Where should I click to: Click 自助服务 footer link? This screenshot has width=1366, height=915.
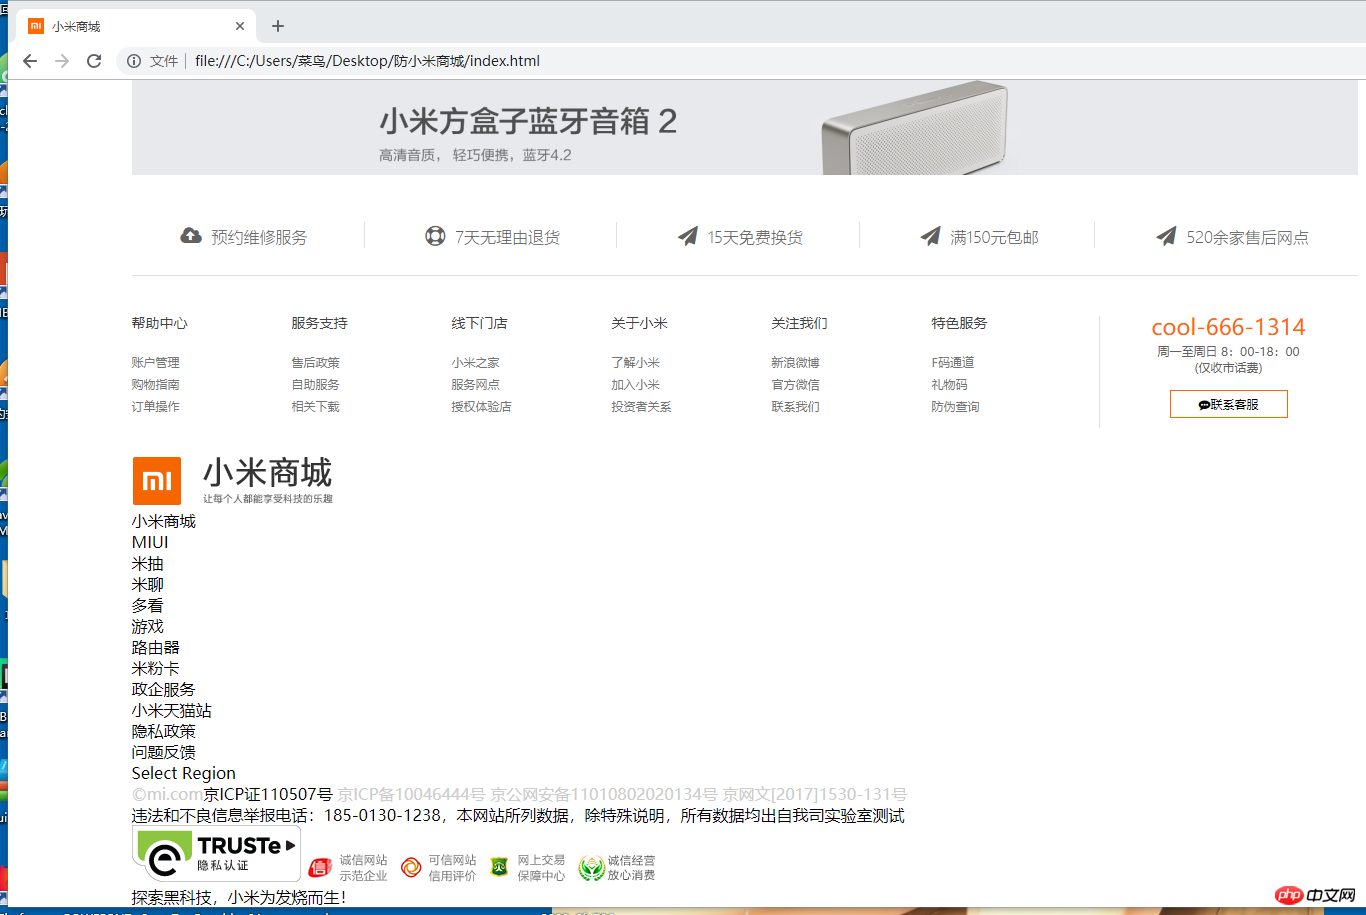[x=315, y=385]
